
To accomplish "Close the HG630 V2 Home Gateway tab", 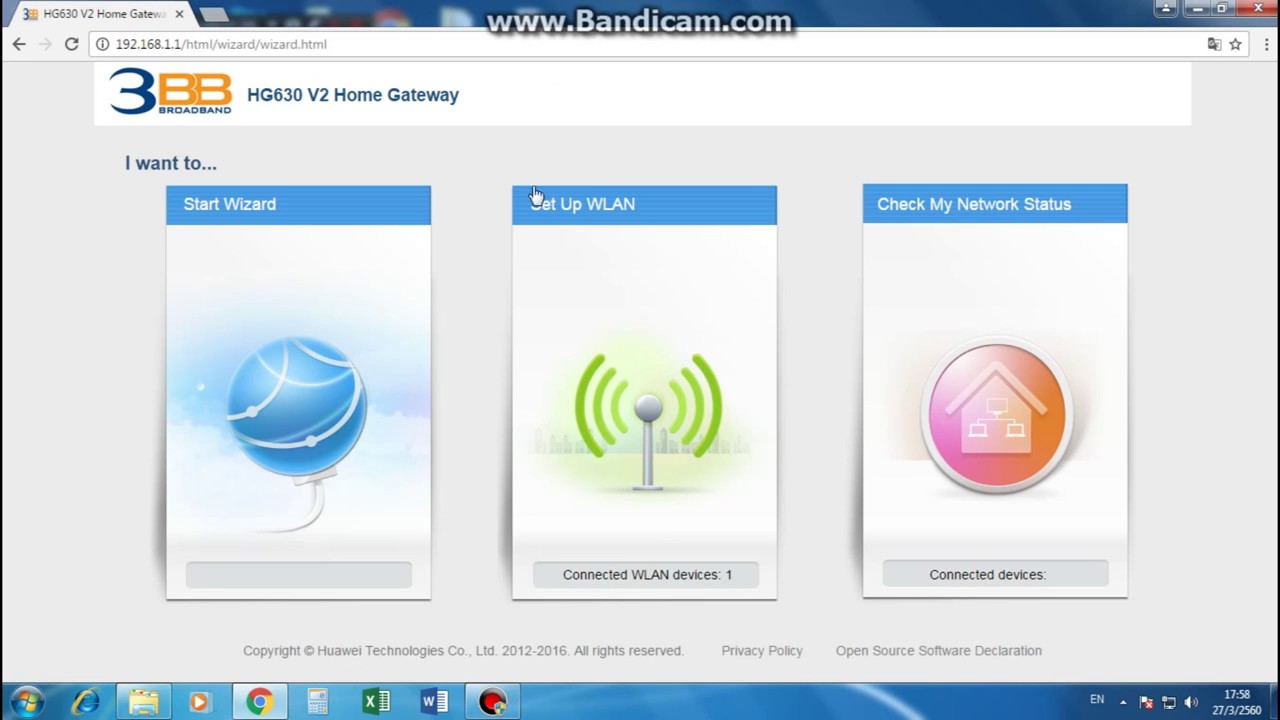I will point(179,14).
